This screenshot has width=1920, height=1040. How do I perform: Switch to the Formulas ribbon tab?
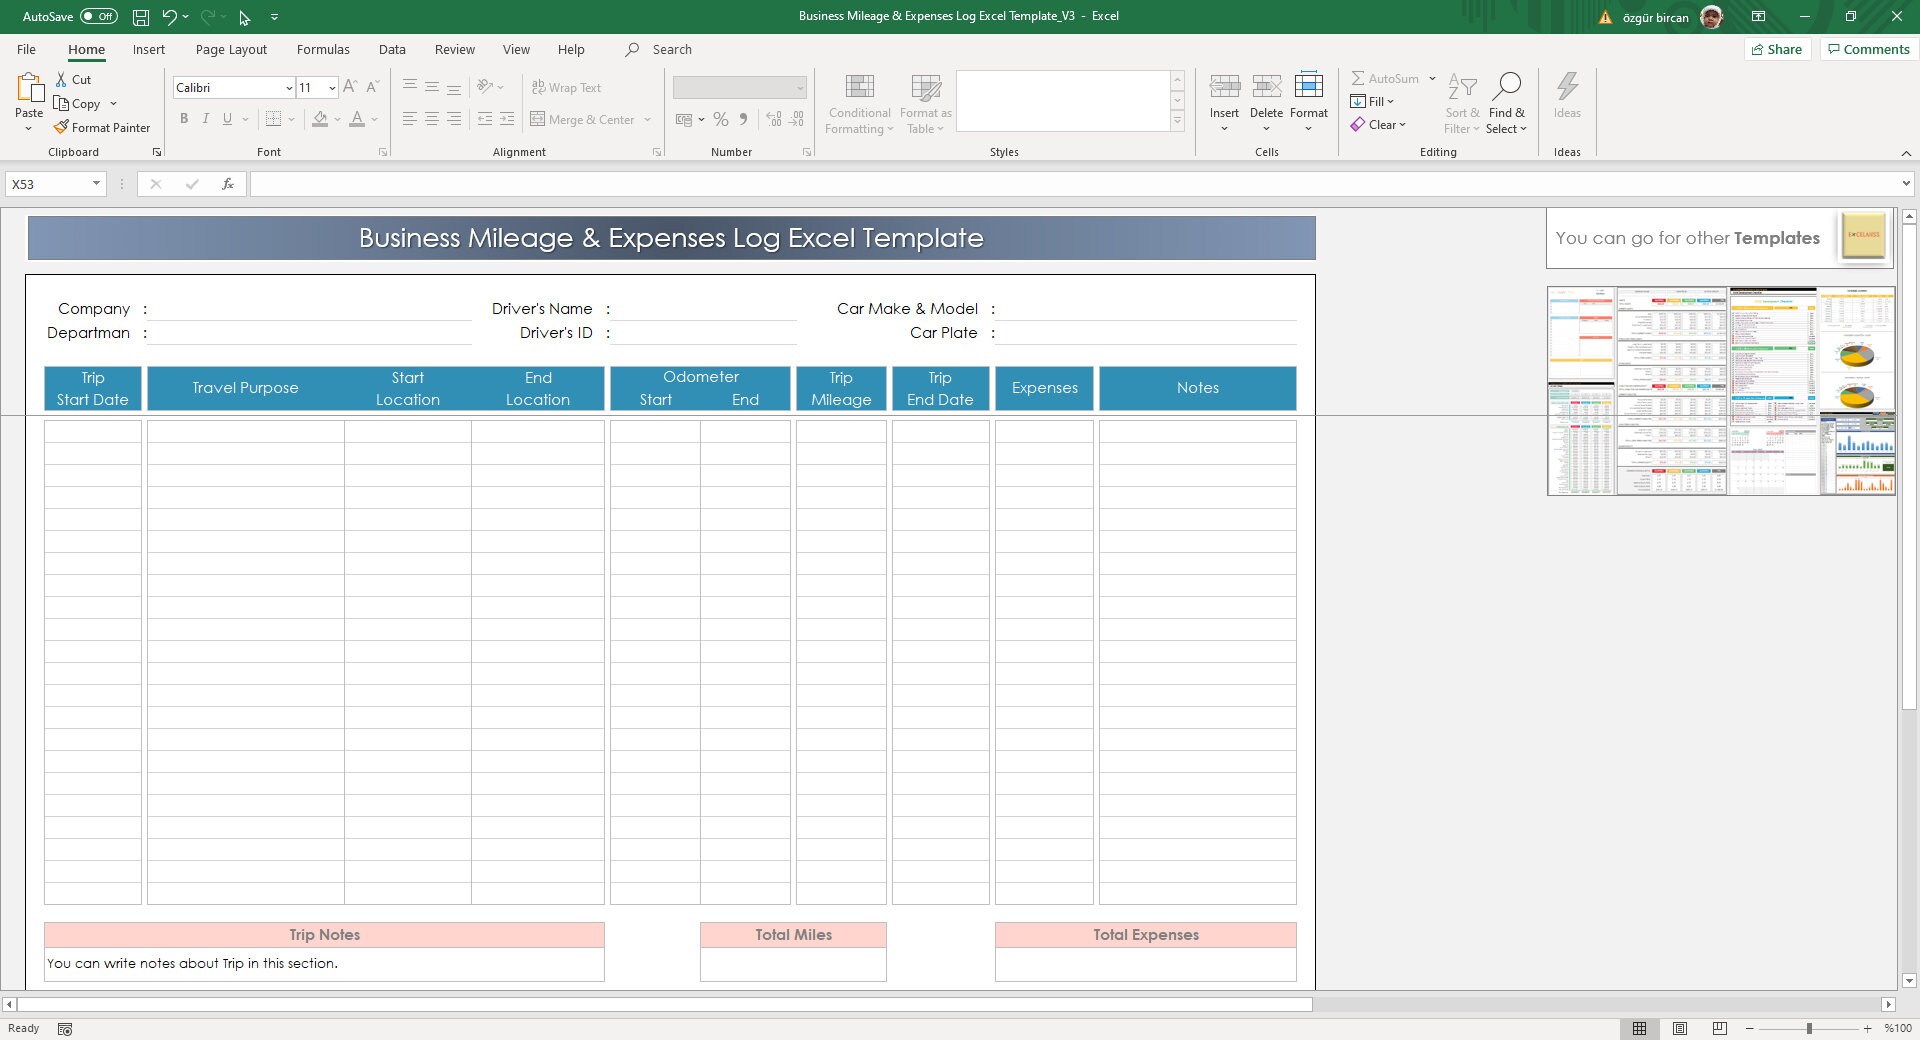click(322, 49)
